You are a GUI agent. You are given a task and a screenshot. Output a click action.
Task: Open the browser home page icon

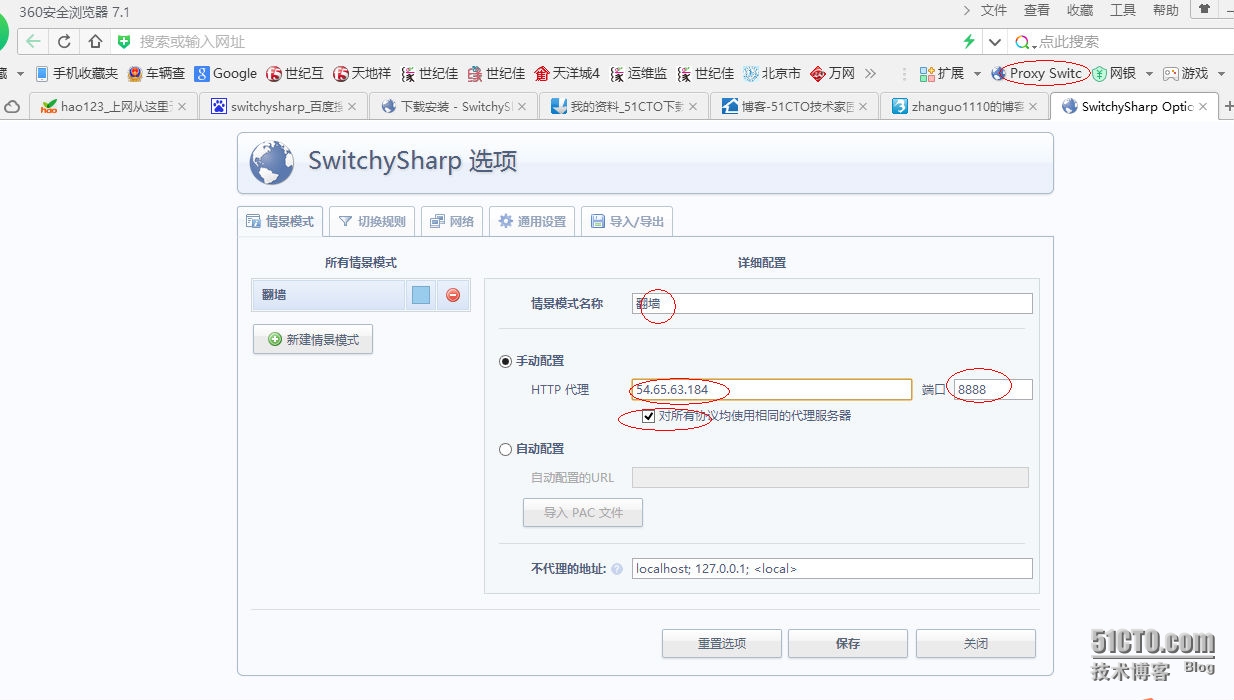click(x=95, y=41)
